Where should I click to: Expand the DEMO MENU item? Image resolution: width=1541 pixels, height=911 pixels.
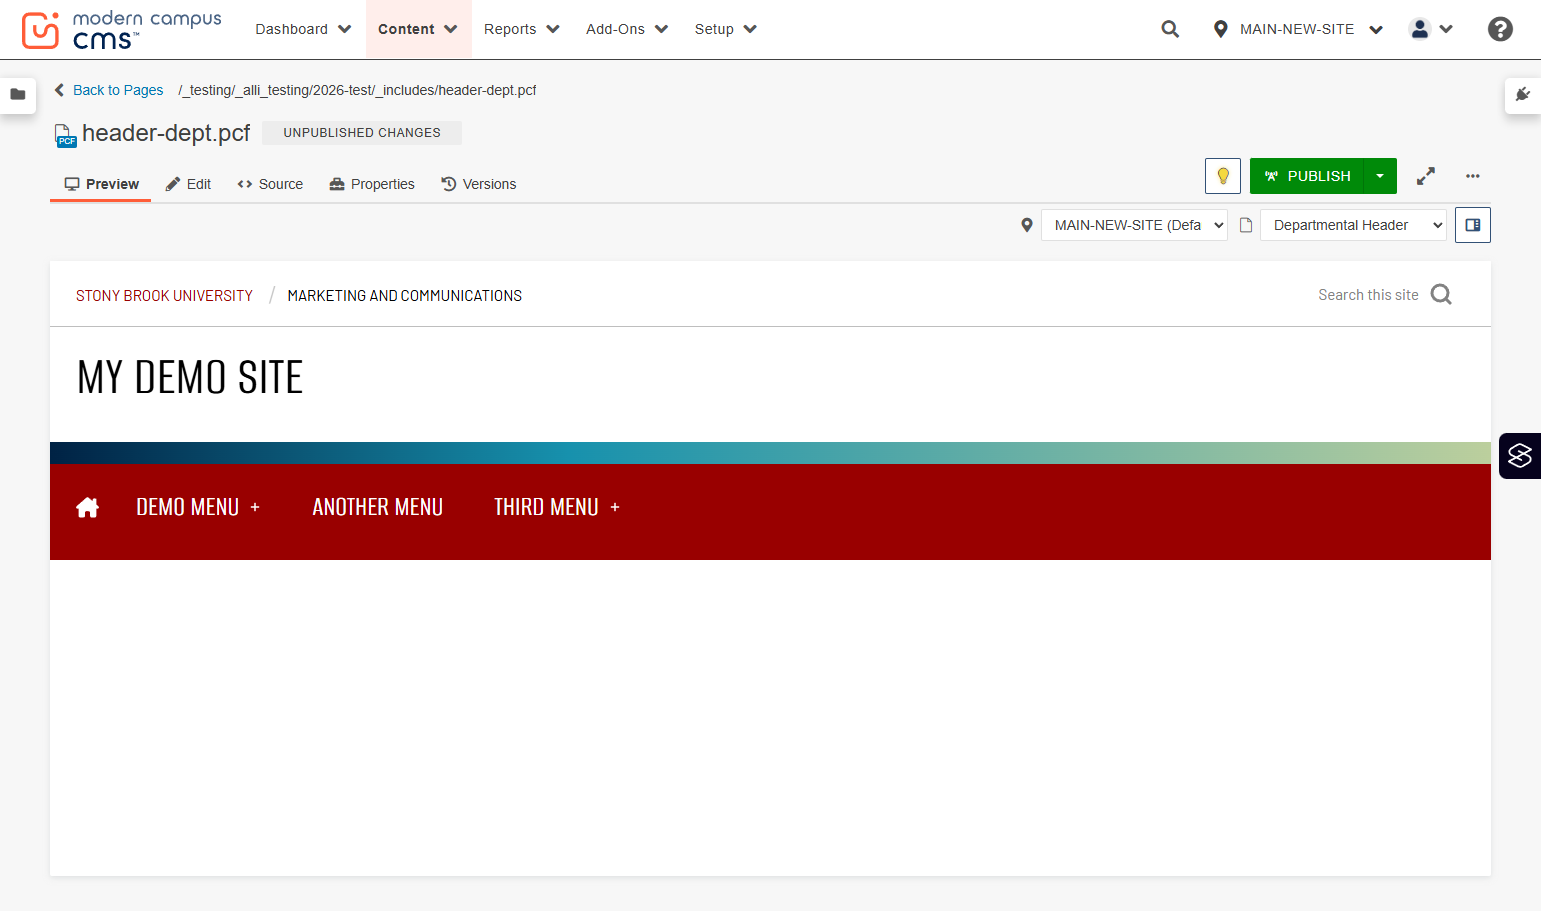[198, 508]
